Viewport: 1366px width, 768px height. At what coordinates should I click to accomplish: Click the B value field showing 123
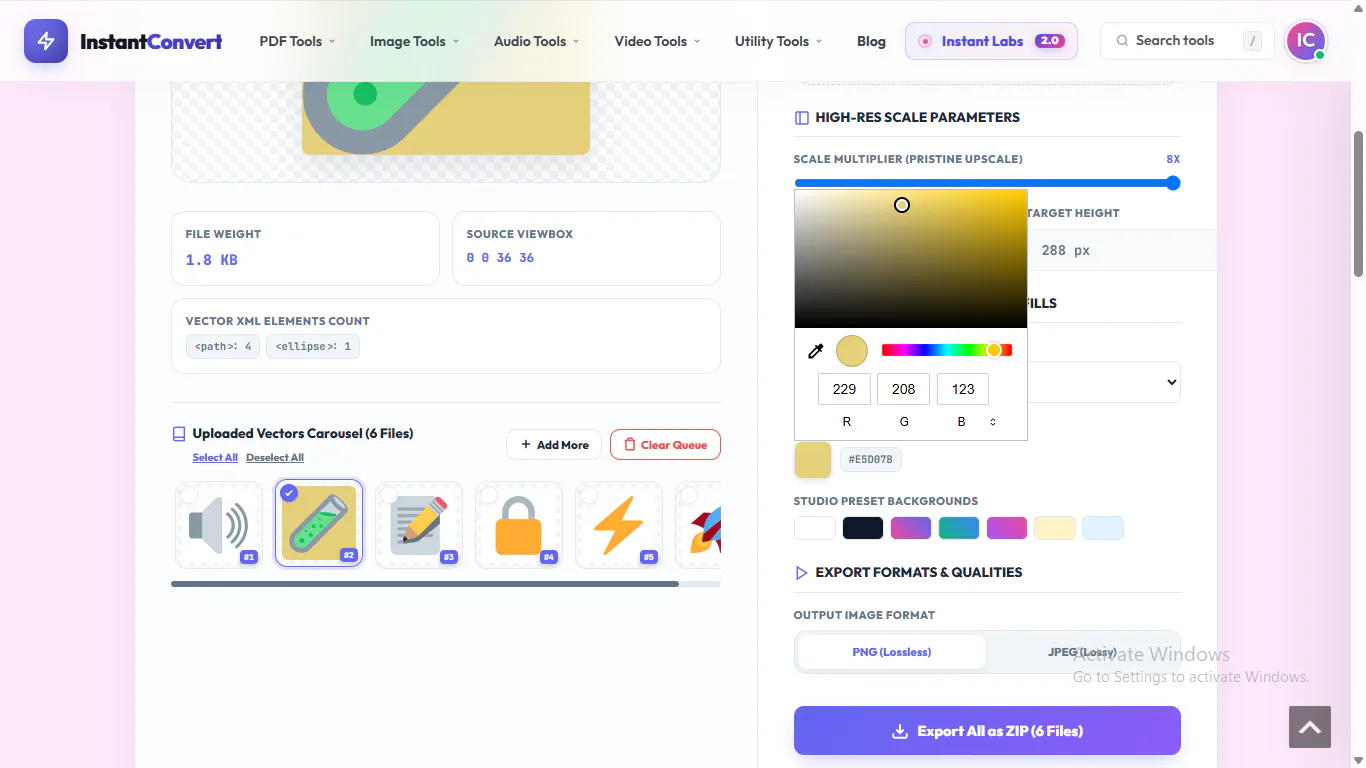(962, 389)
